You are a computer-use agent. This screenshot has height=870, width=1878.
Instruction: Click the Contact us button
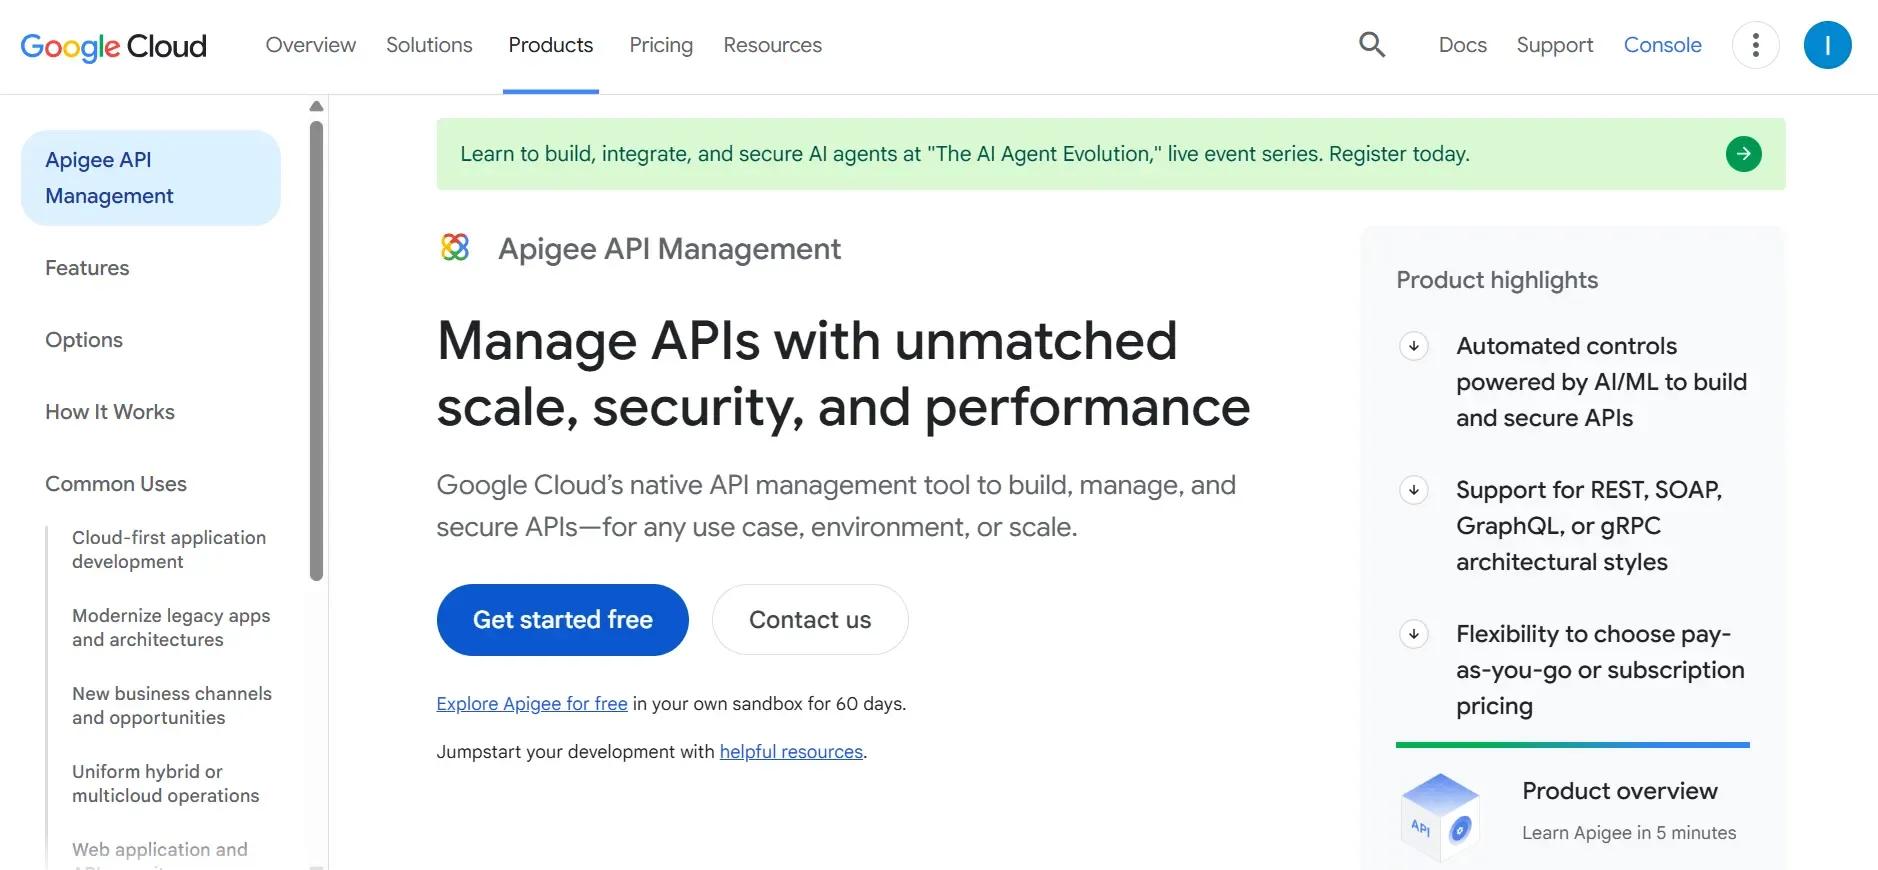(x=810, y=620)
